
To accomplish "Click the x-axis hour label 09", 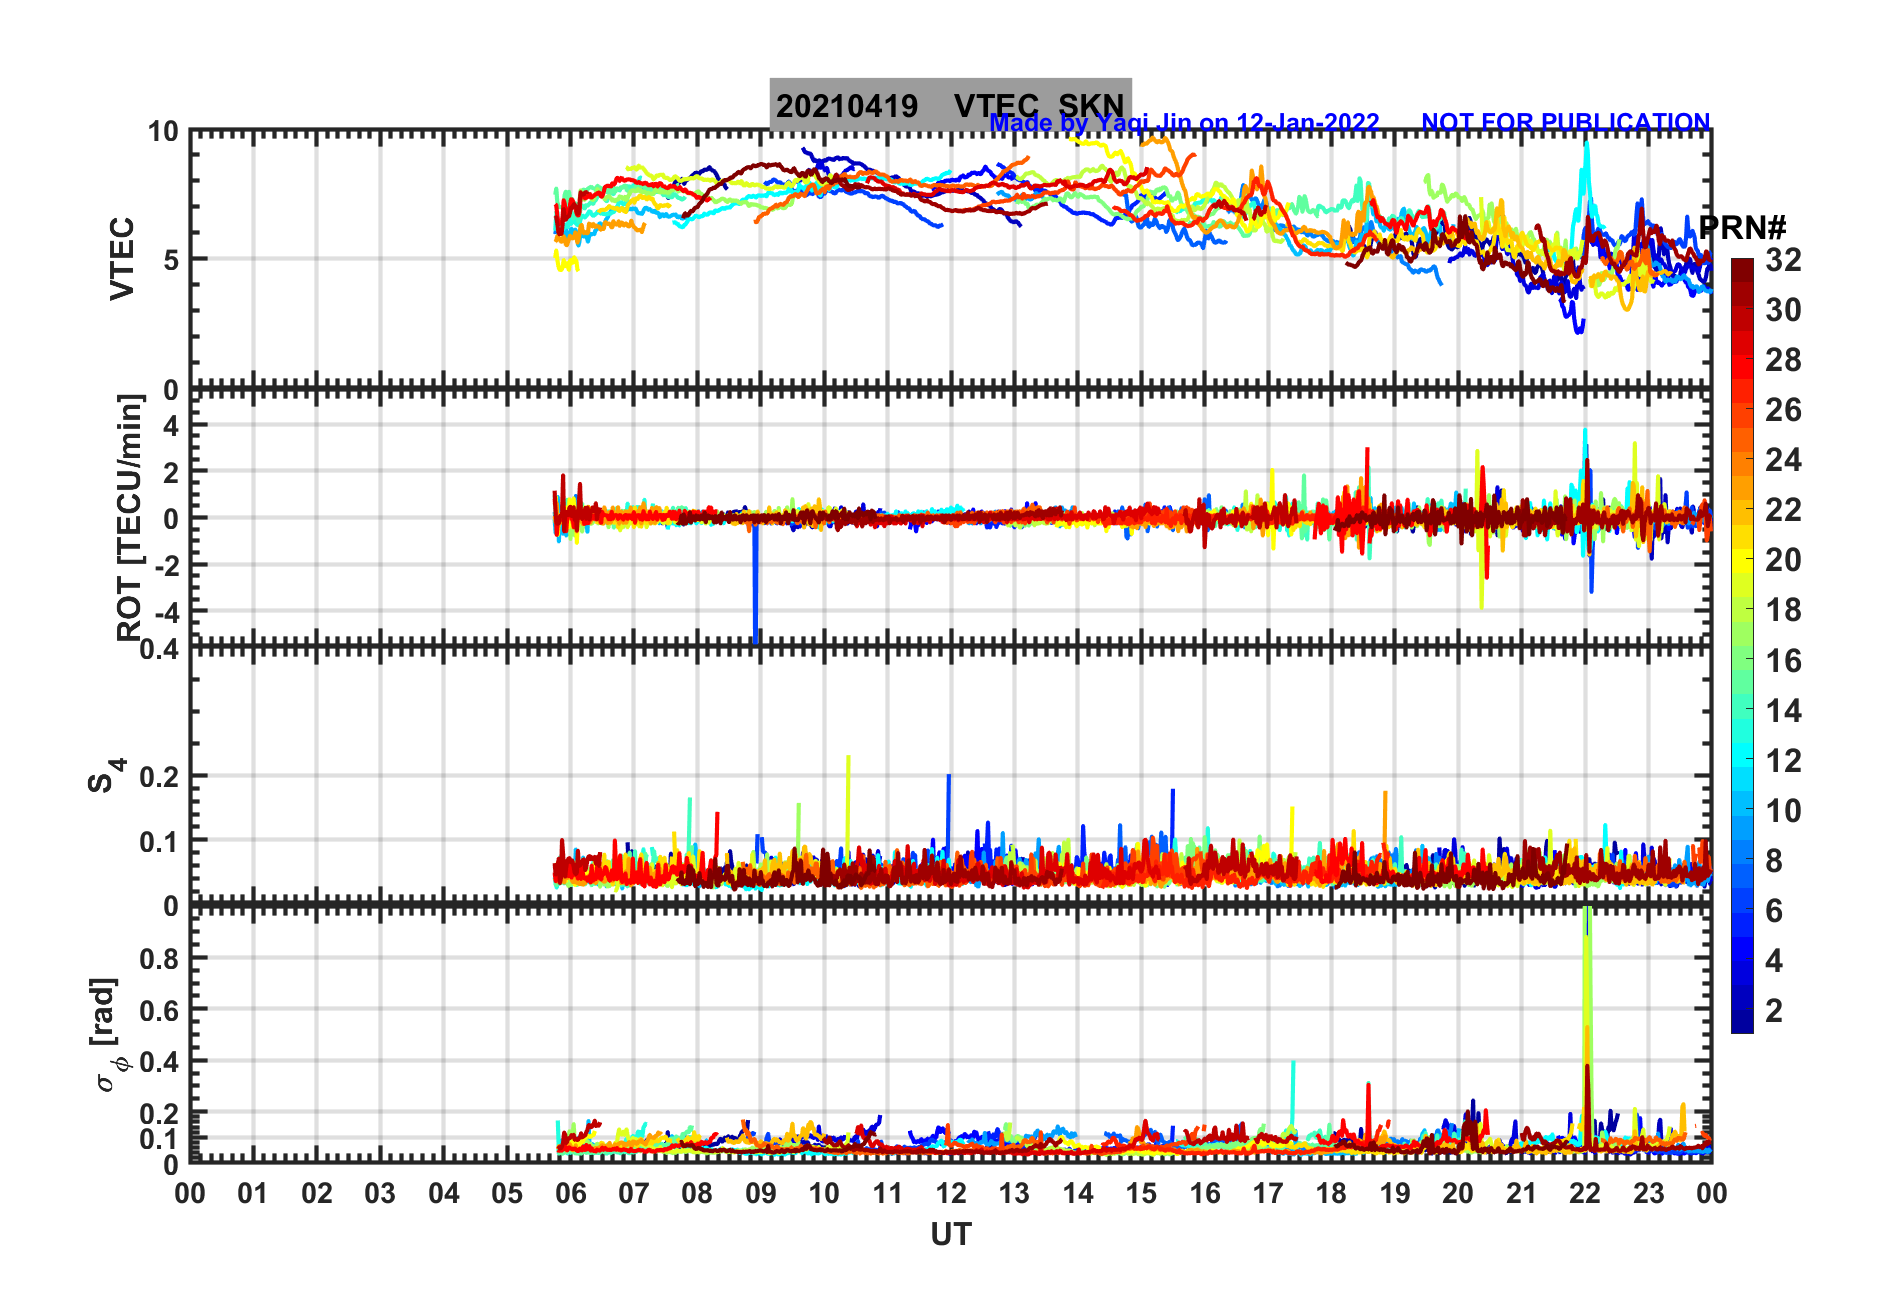I will pyautogui.click(x=760, y=1193).
